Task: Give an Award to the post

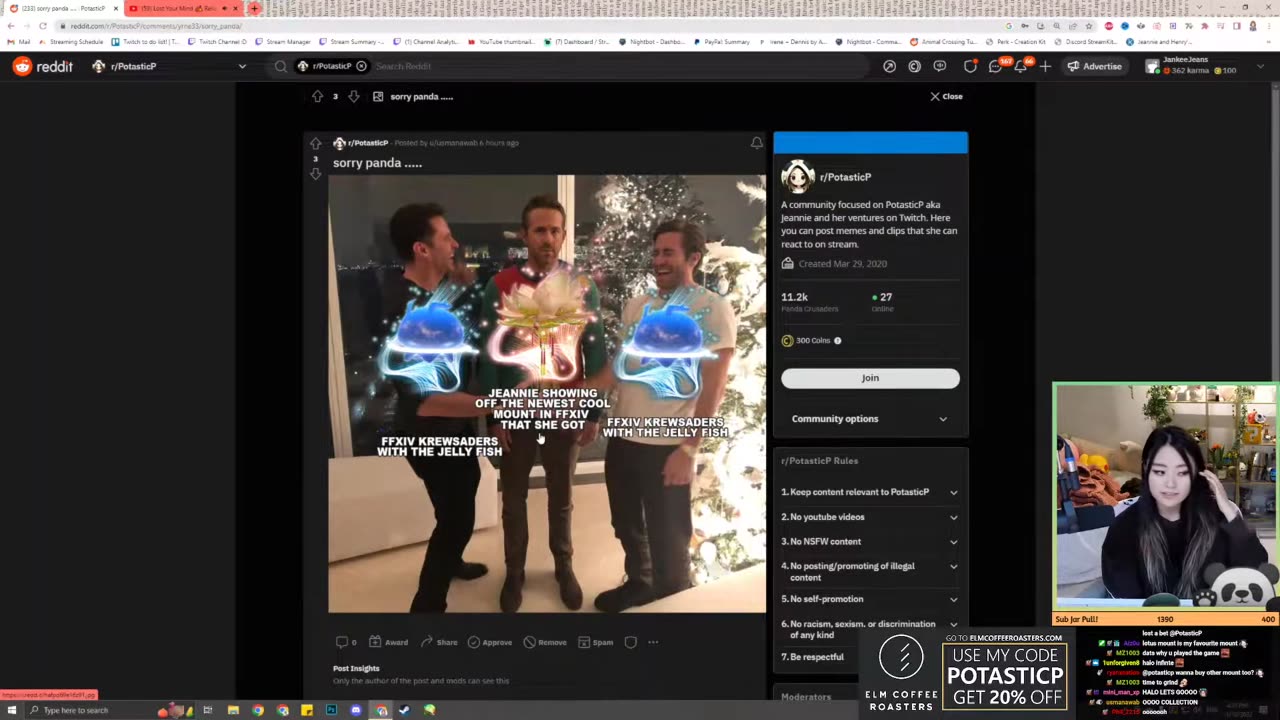Action: [x=388, y=642]
